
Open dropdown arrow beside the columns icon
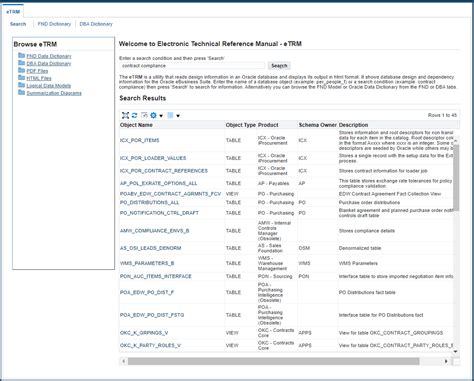pyautogui.click(x=178, y=116)
